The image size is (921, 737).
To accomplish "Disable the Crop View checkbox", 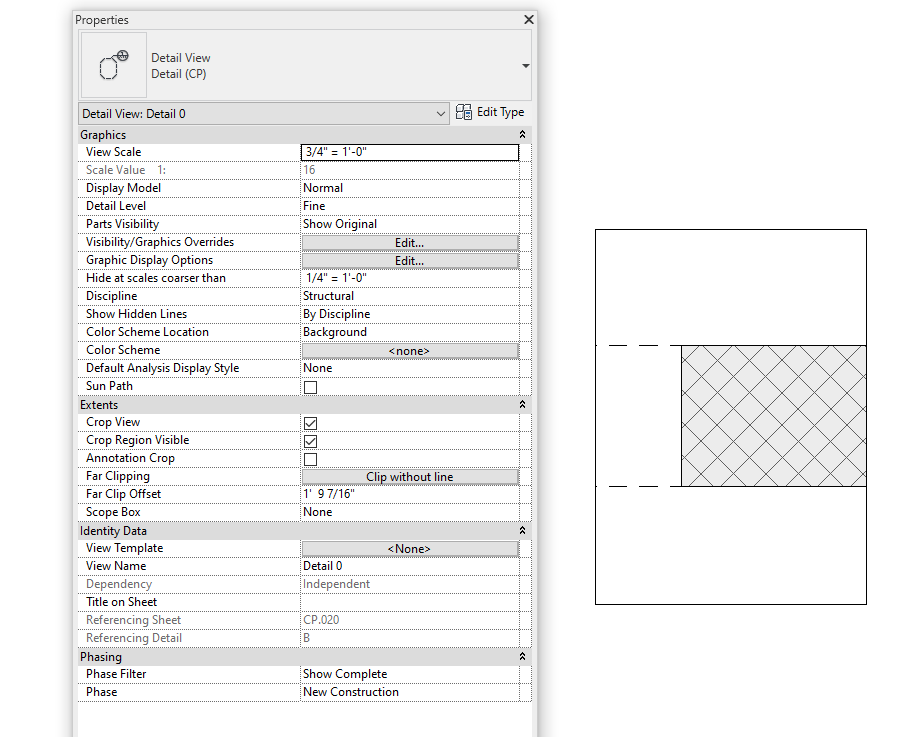I will pyautogui.click(x=310, y=422).
